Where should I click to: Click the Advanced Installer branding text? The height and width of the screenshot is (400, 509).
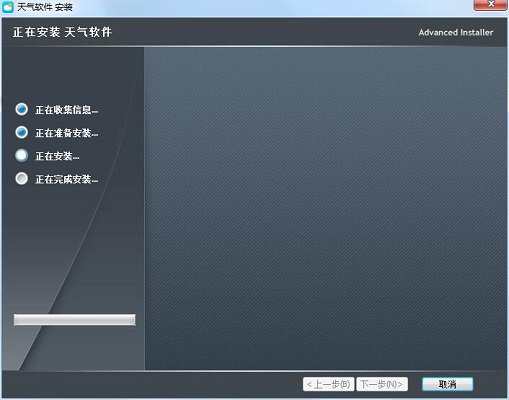[456, 32]
